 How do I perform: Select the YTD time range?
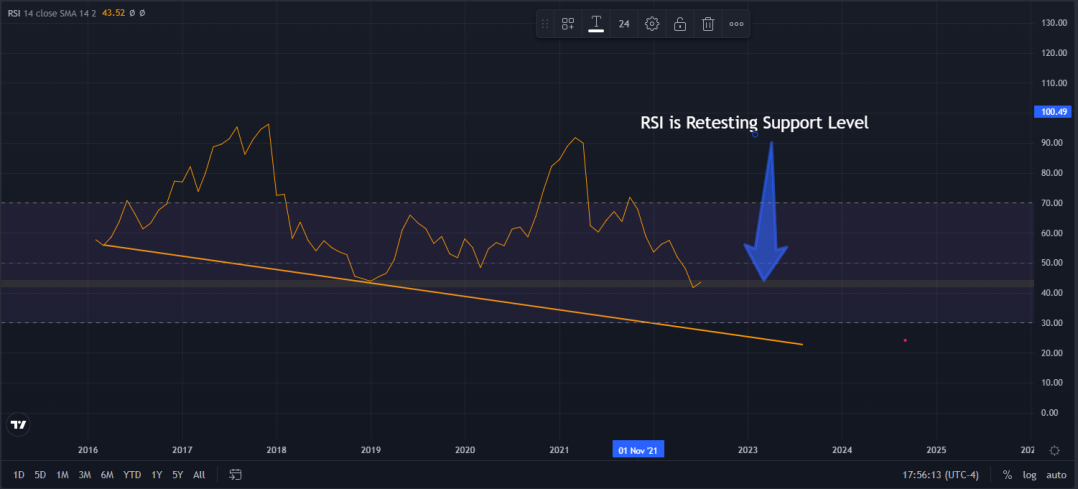(x=132, y=475)
